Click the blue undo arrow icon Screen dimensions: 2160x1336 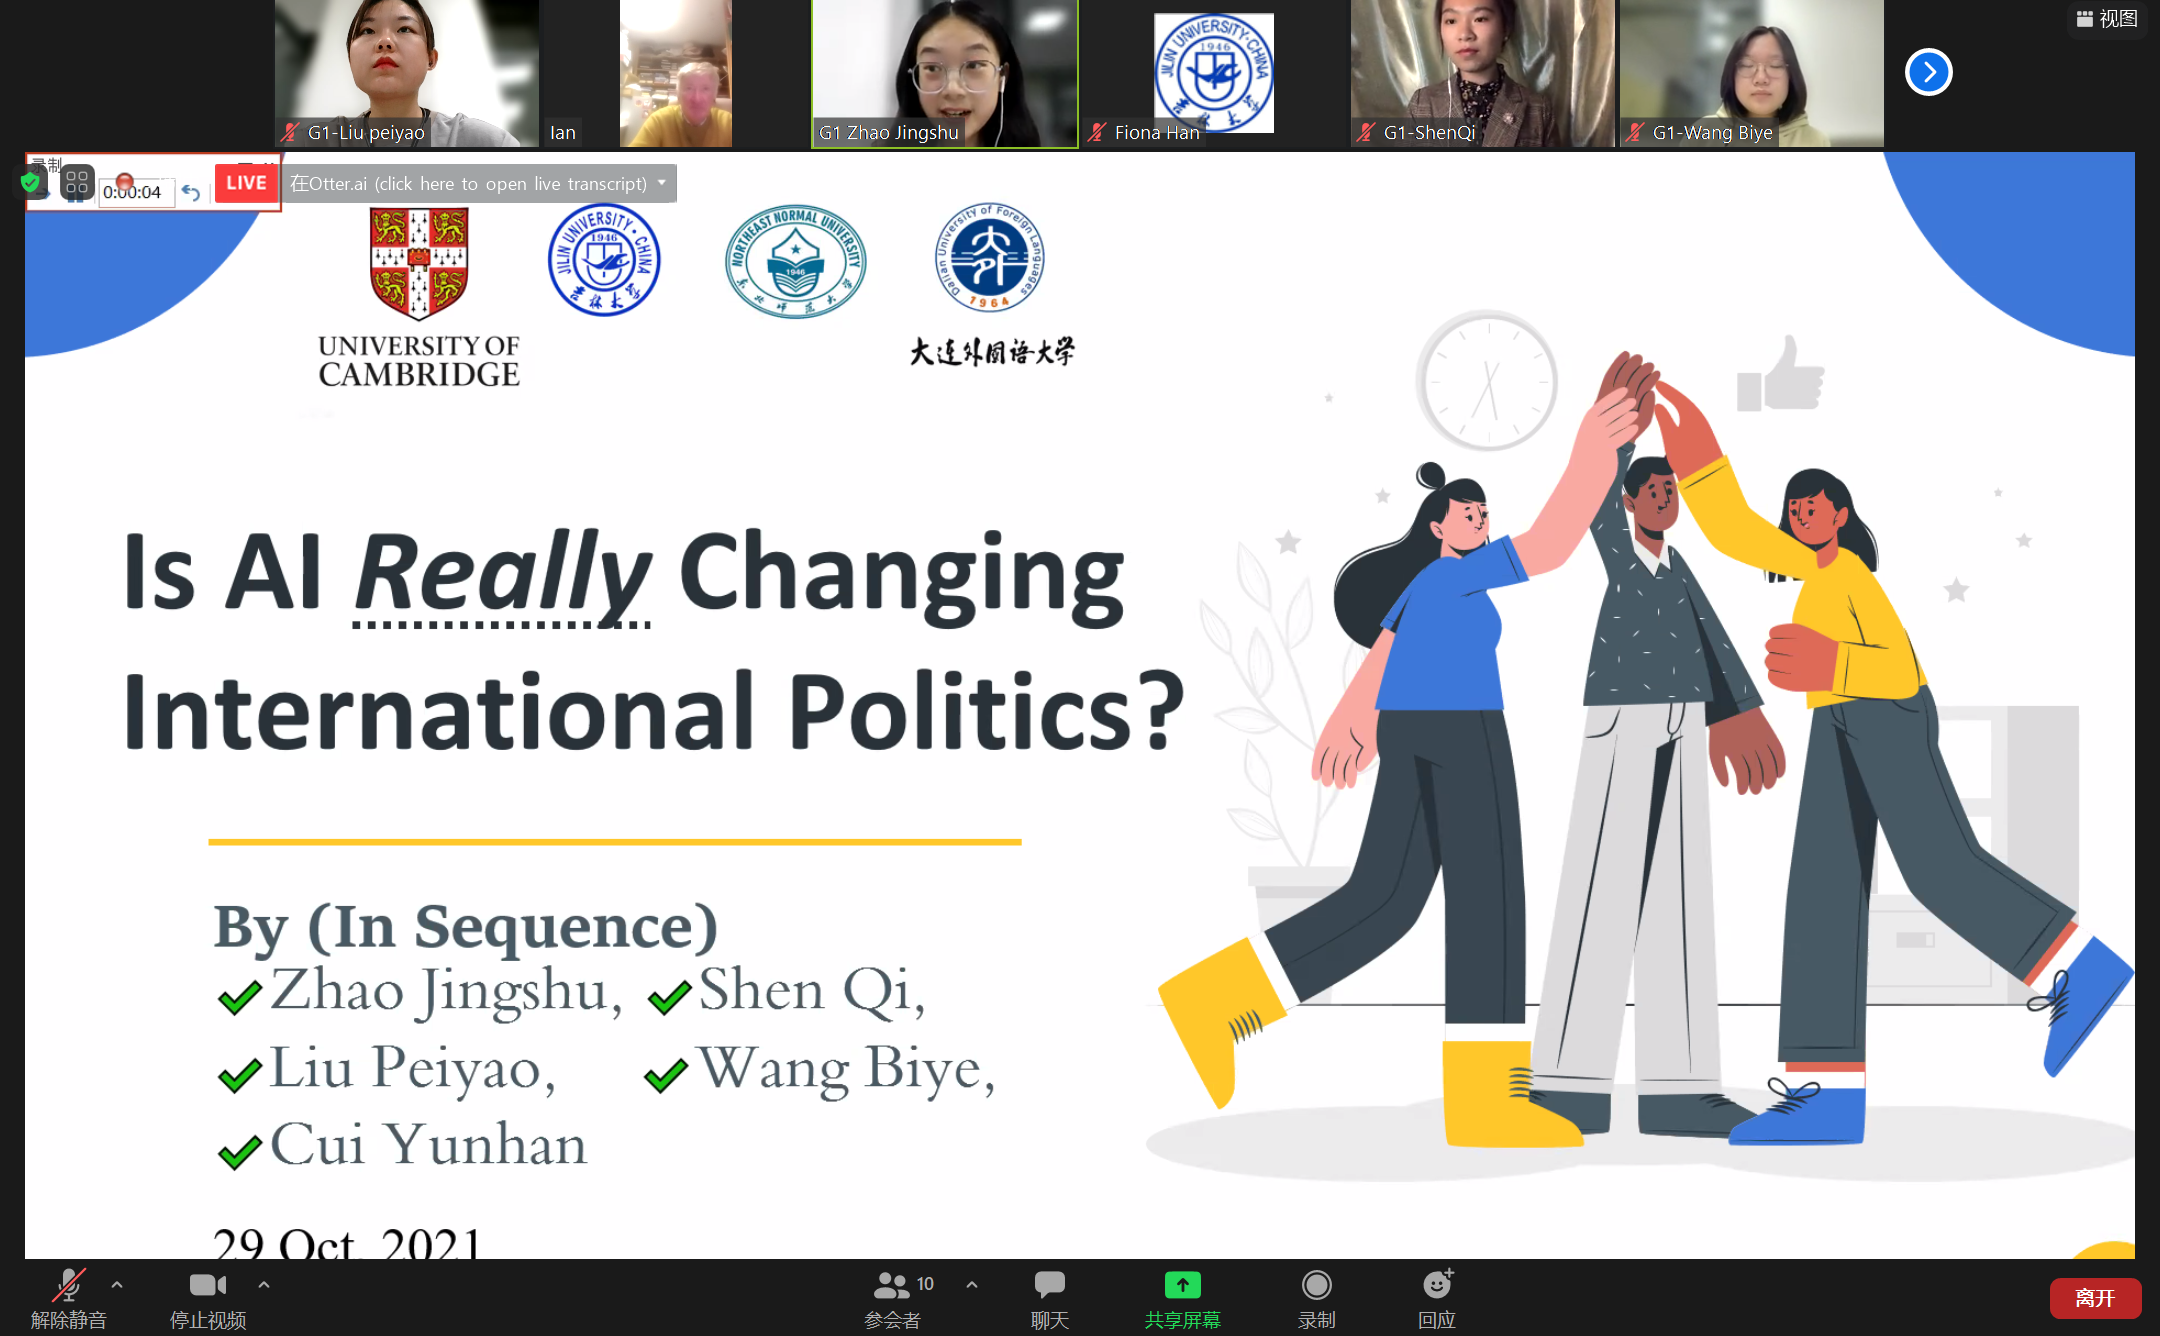(191, 192)
